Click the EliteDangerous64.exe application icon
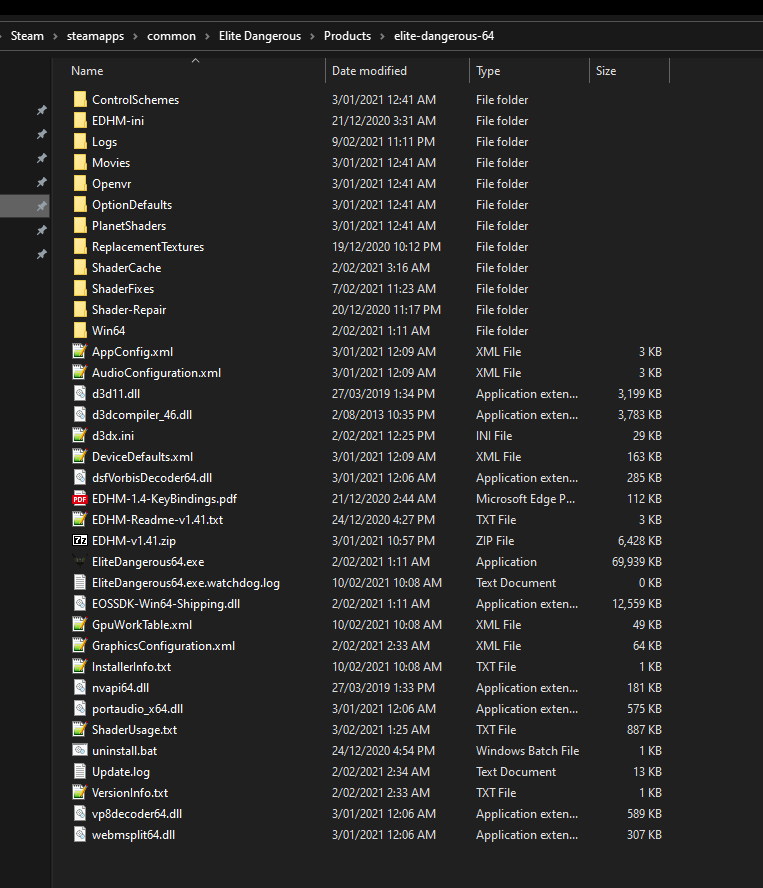 80,562
